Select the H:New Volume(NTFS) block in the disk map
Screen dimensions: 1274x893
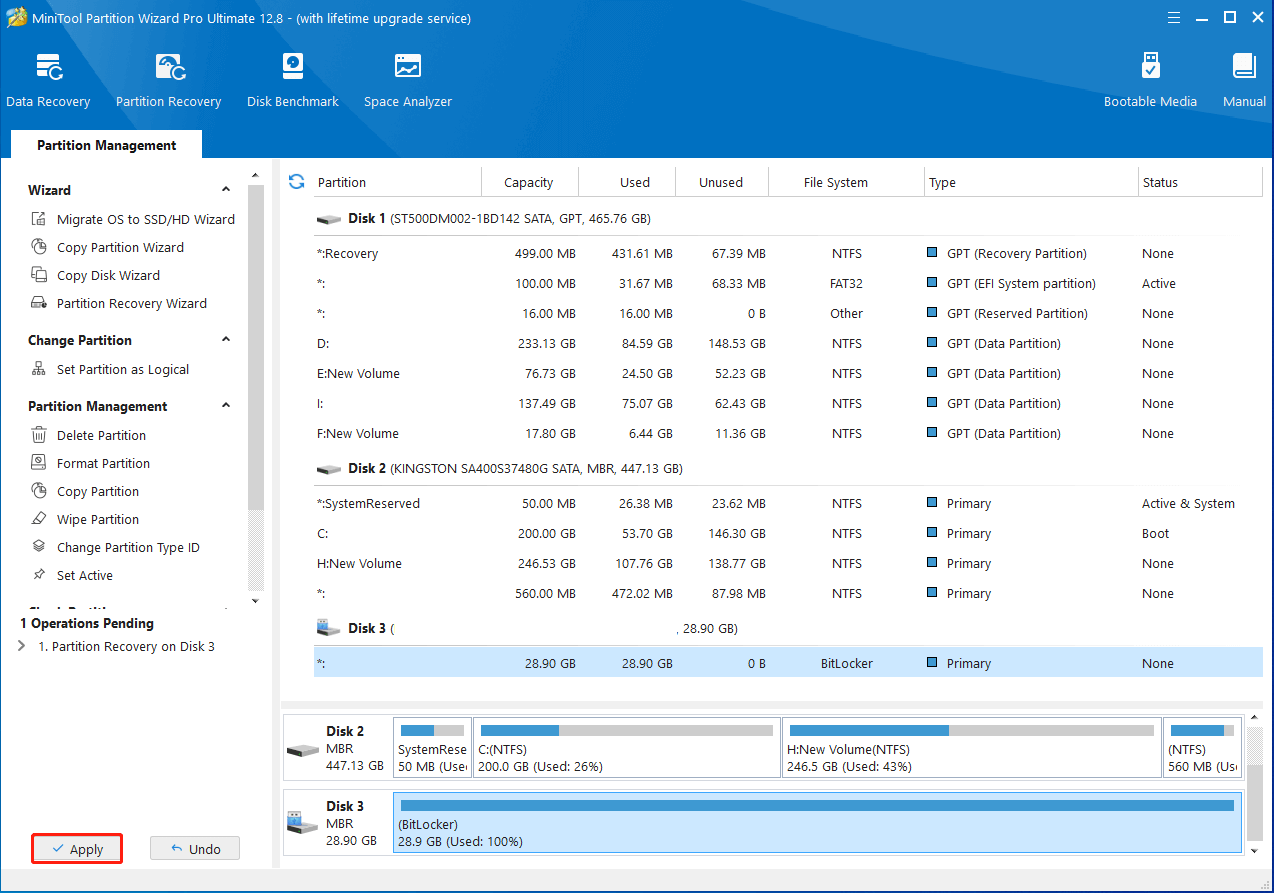(972, 748)
